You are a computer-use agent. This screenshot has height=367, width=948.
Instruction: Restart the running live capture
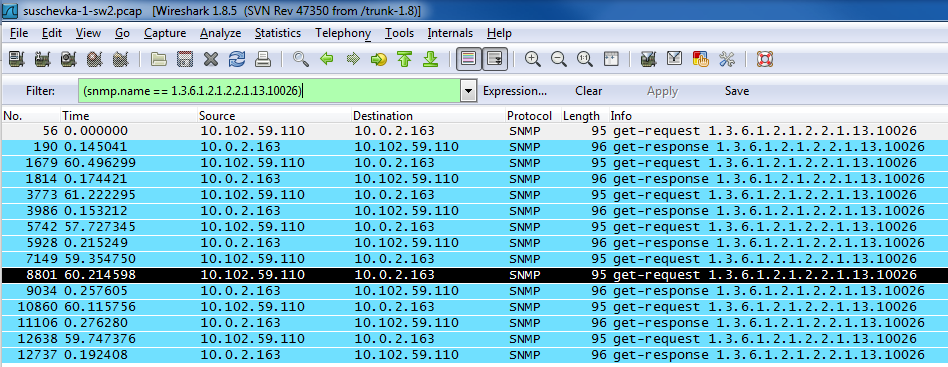[x=120, y=59]
